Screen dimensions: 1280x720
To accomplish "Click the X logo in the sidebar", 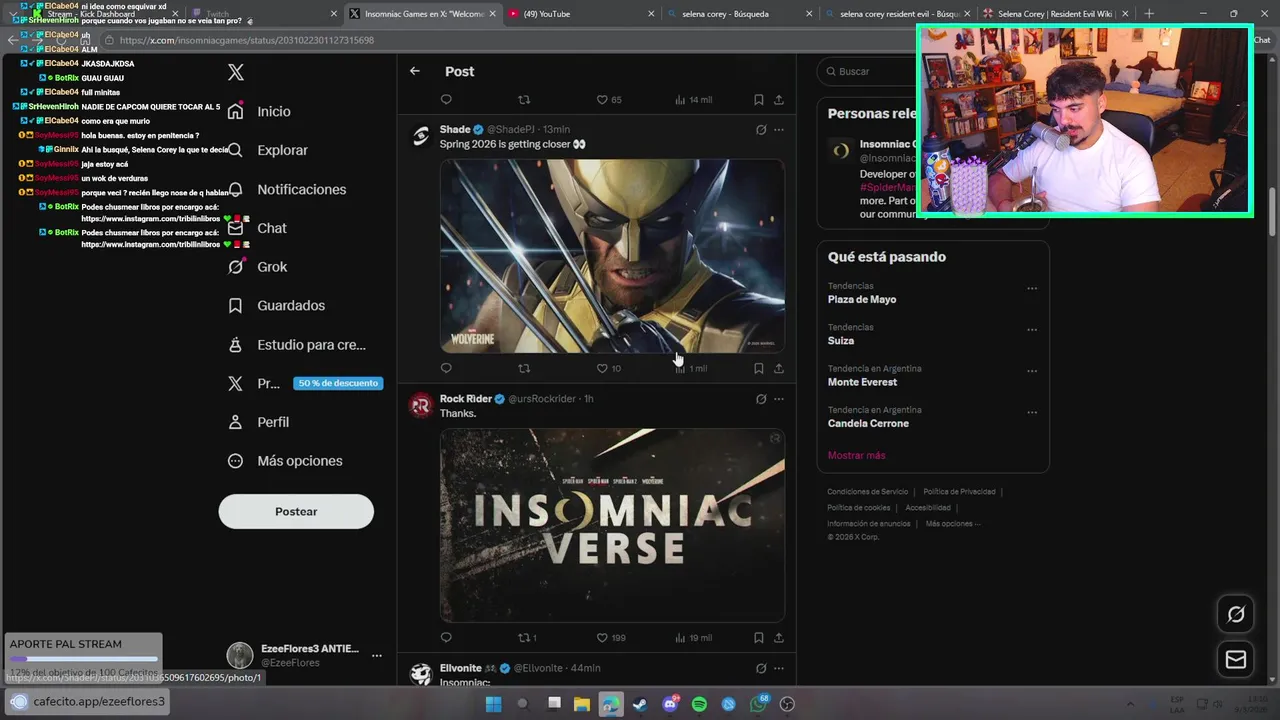I will point(235,72).
